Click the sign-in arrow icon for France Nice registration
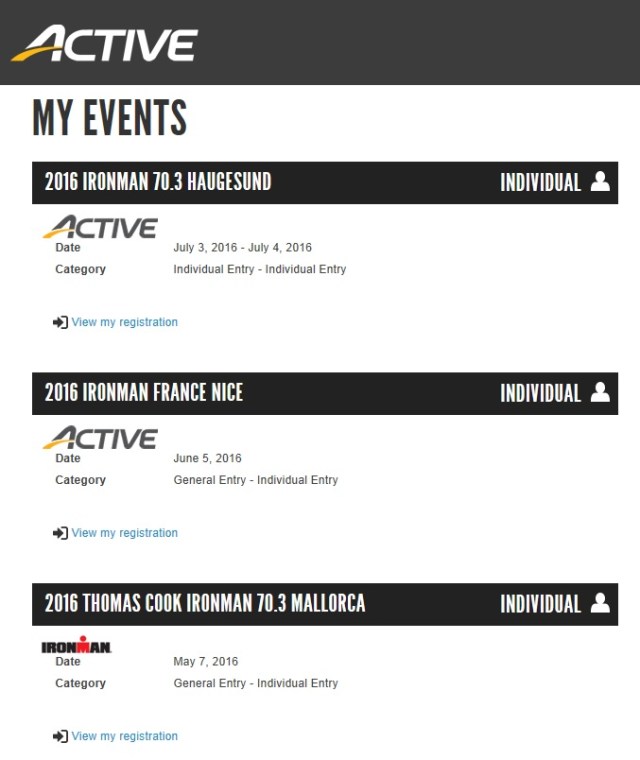This screenshot has height=760, width=640. [60, 533]
